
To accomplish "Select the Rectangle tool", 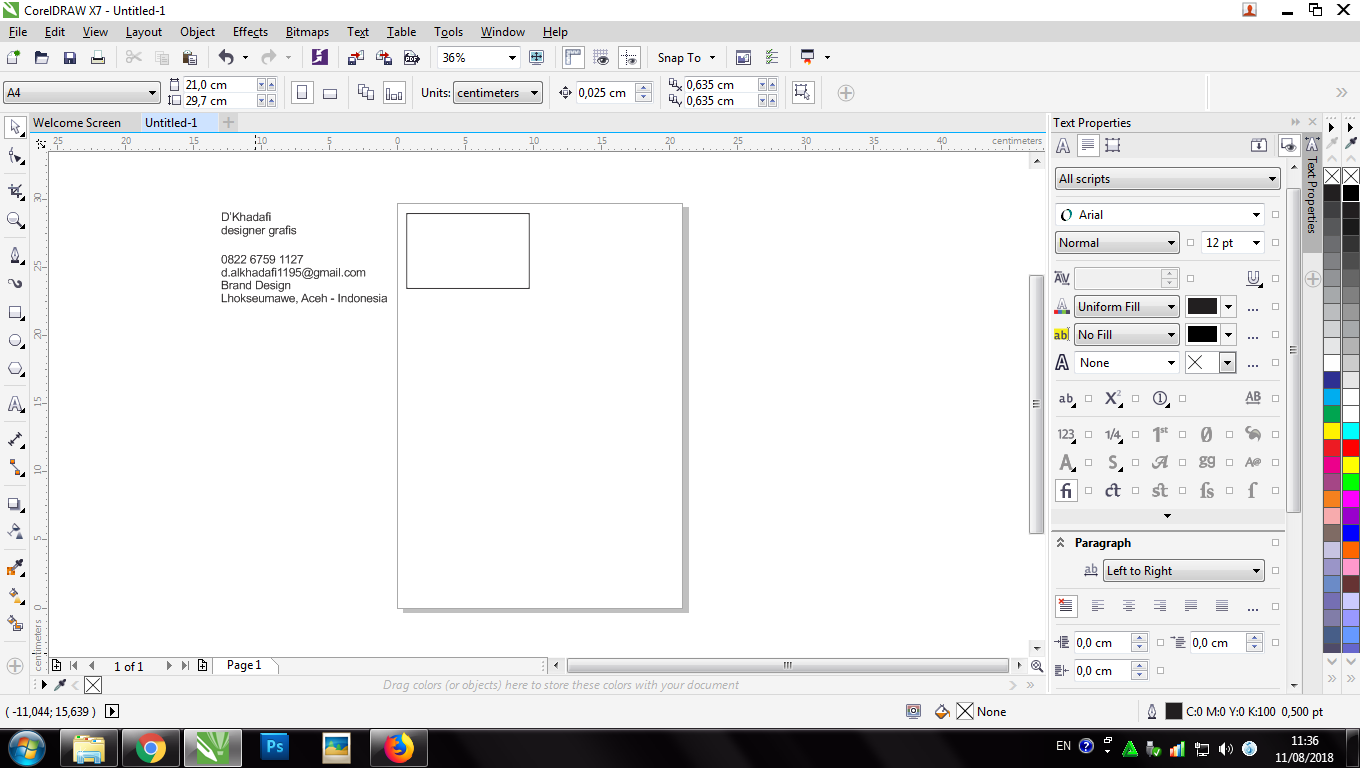I will coord(16,312).
